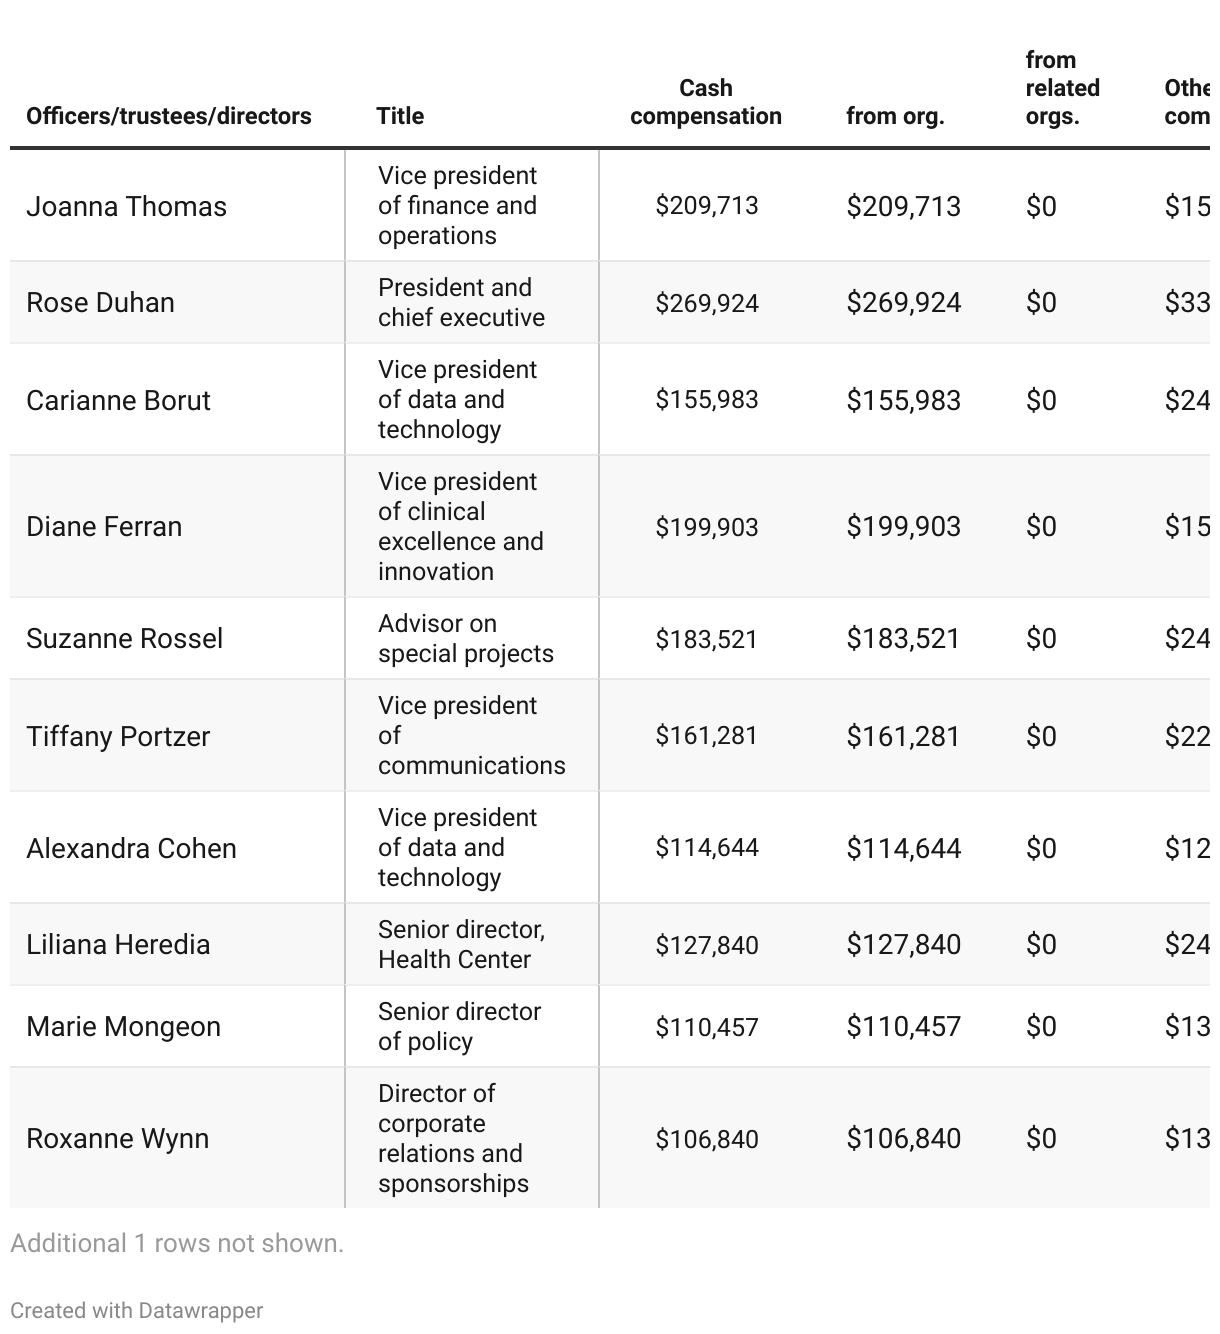
Task: Click the Suzanne Rossel name cell
Action: pos(124,638)
